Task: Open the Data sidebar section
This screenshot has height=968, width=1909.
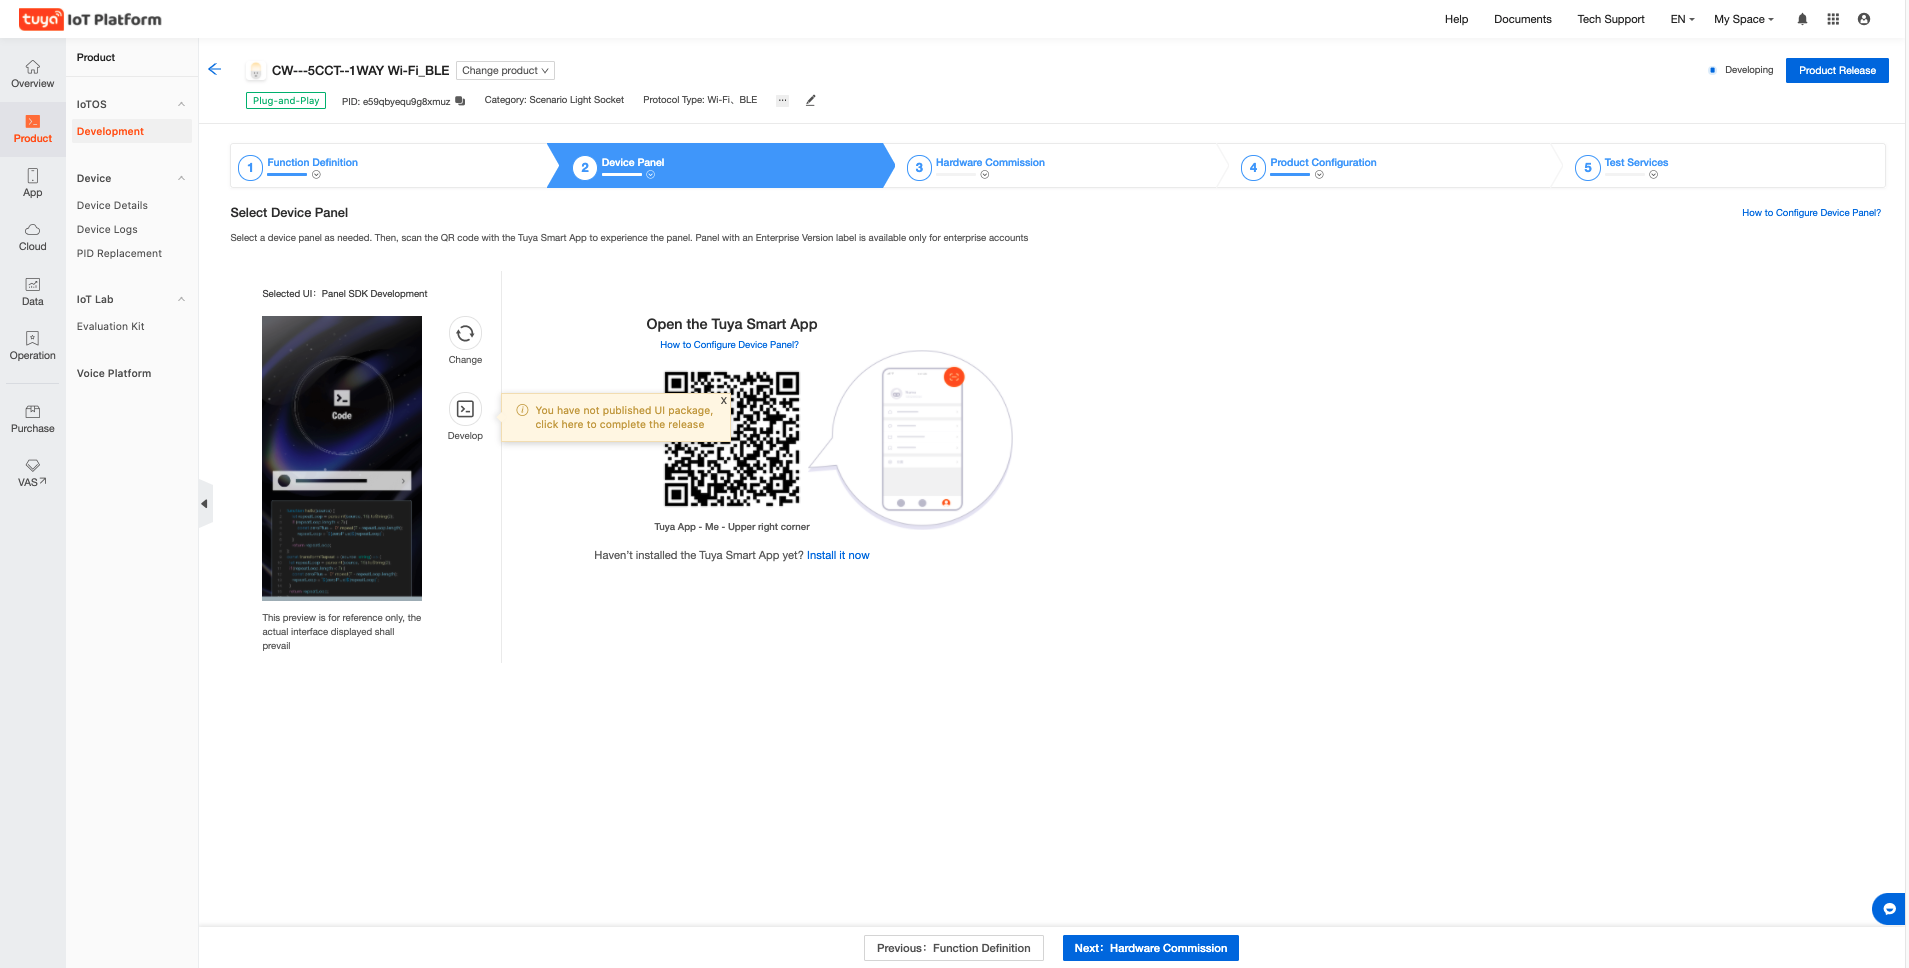Action: click(x=33, y=292)
